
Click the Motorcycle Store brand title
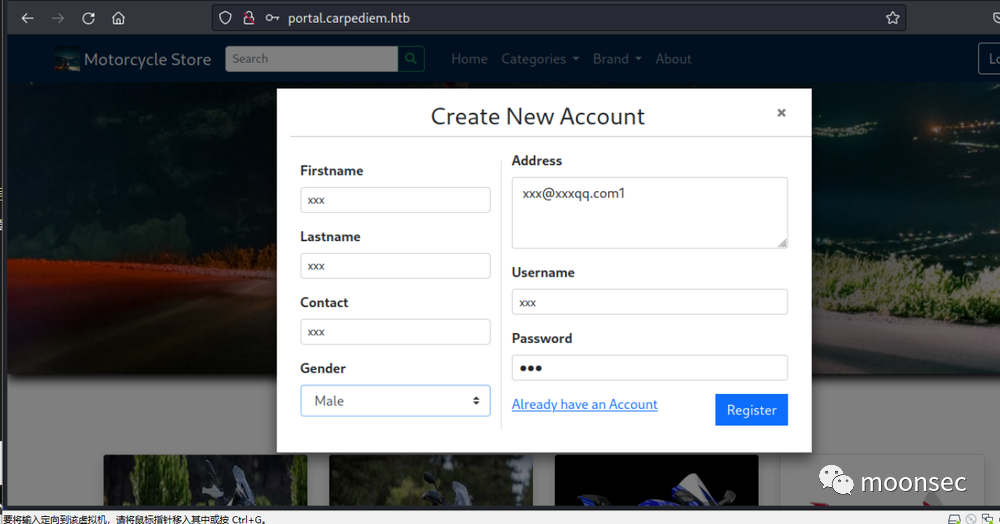(x=147, y=59)
